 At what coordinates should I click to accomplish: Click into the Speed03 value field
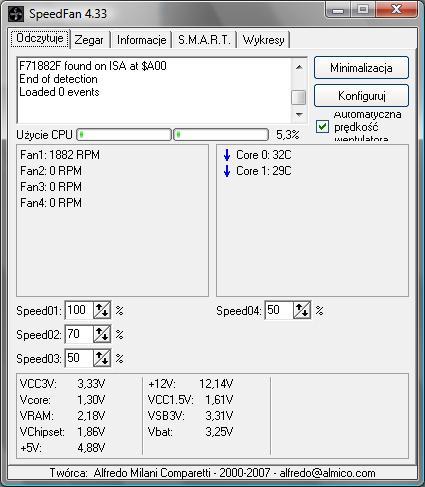click(79, 358)
